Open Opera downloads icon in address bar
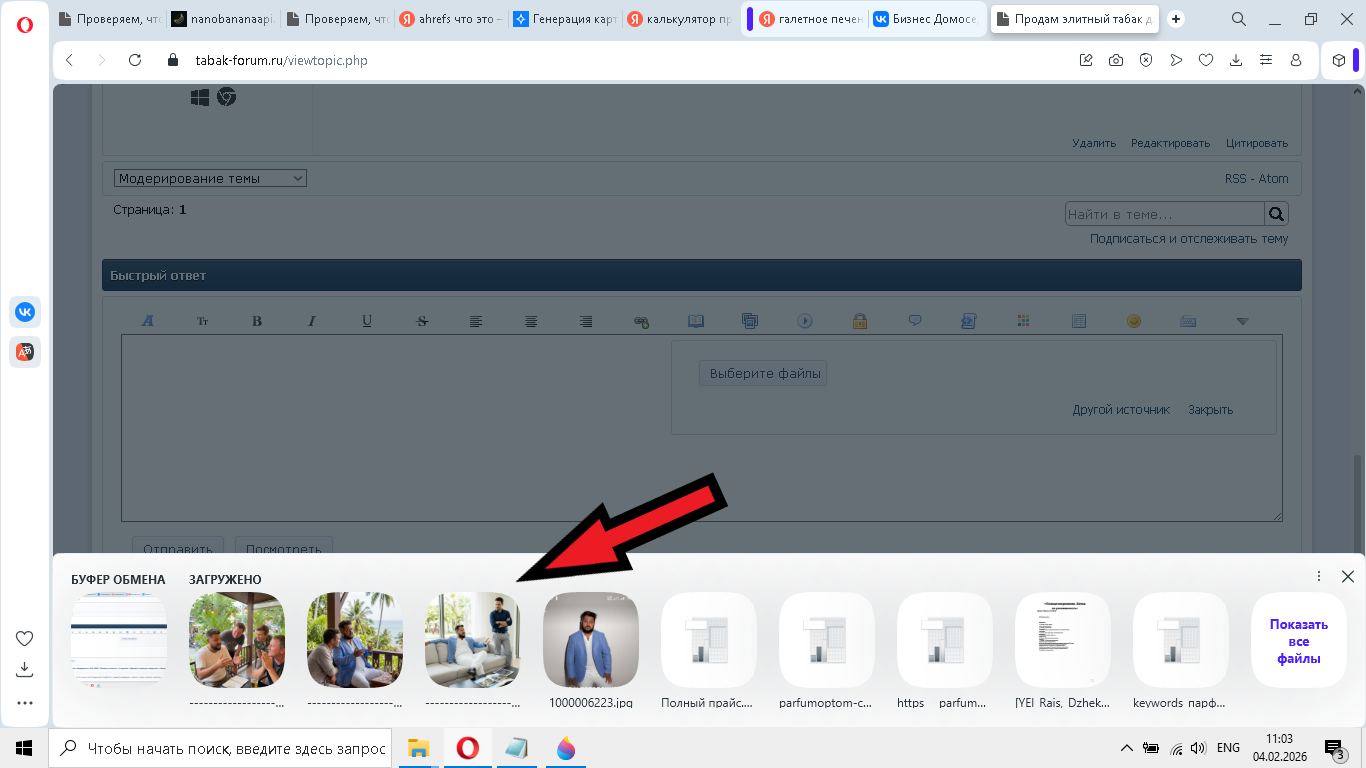Viewport: 1366px width, 768px height. tap(1236, 60)
